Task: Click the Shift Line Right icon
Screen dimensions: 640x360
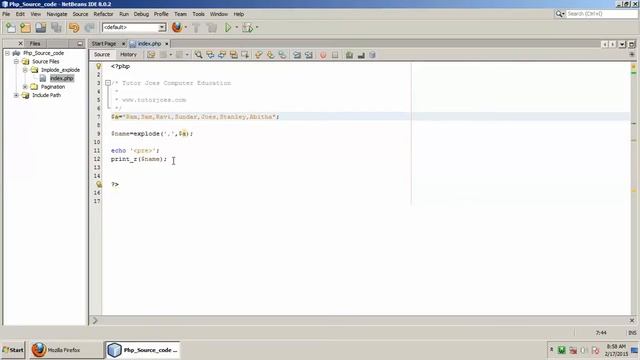Action: (309, 55)
